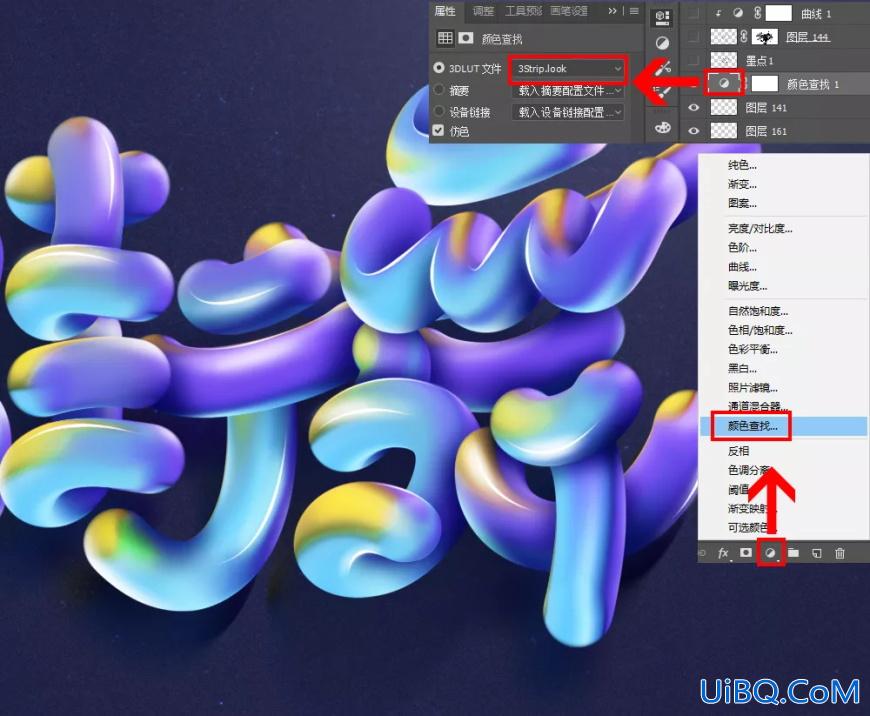Select the black mask thumbnail on 图层 144
Screen dimensions: 870x716
tap(764, 37)
